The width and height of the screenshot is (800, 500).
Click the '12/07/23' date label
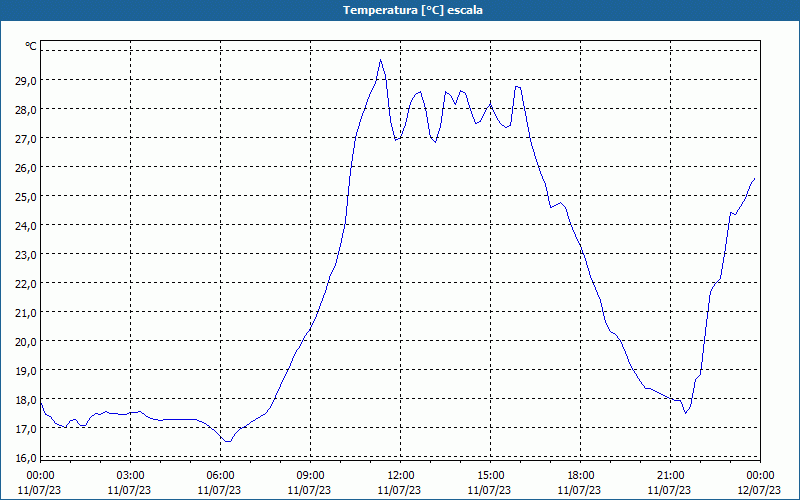point(759,490)
